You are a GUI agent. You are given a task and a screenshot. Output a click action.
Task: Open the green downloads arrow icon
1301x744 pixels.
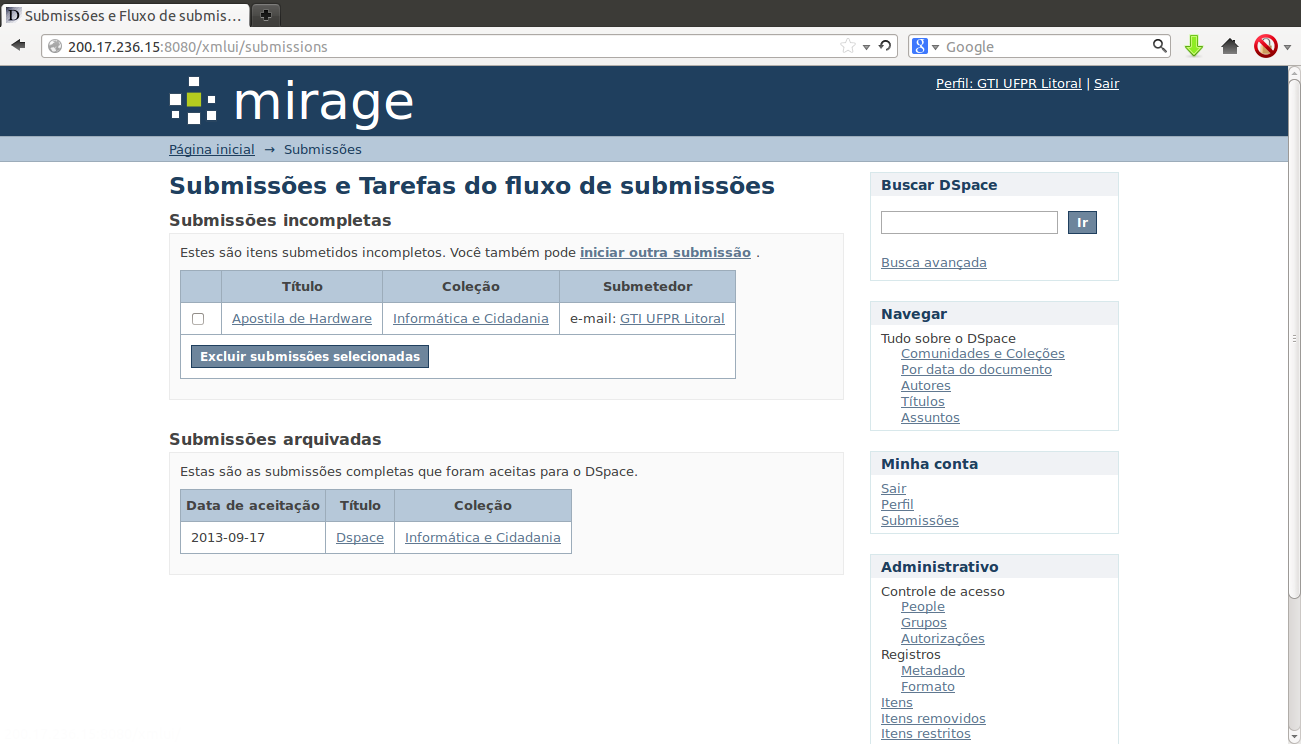coord(1193,46)
